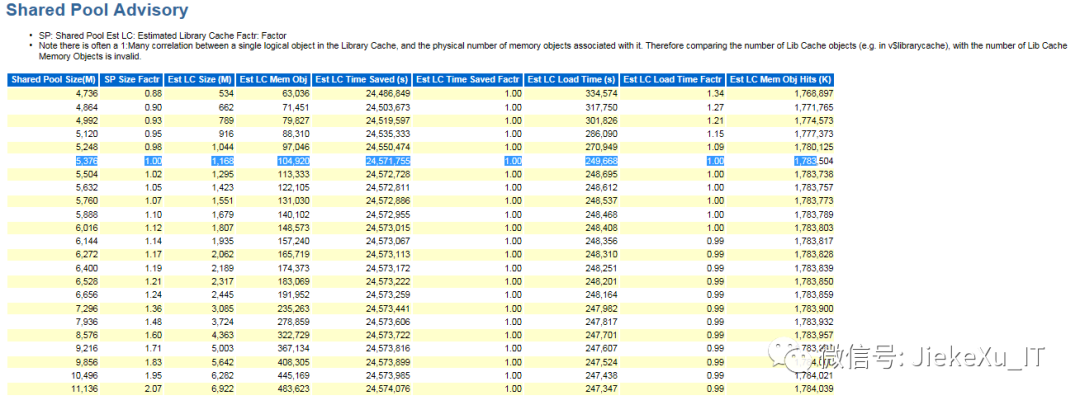Viewport: 1080px width, 405px height.
Task: Click the Shared Pool Advisory heading
Action: tap(97, 11)
